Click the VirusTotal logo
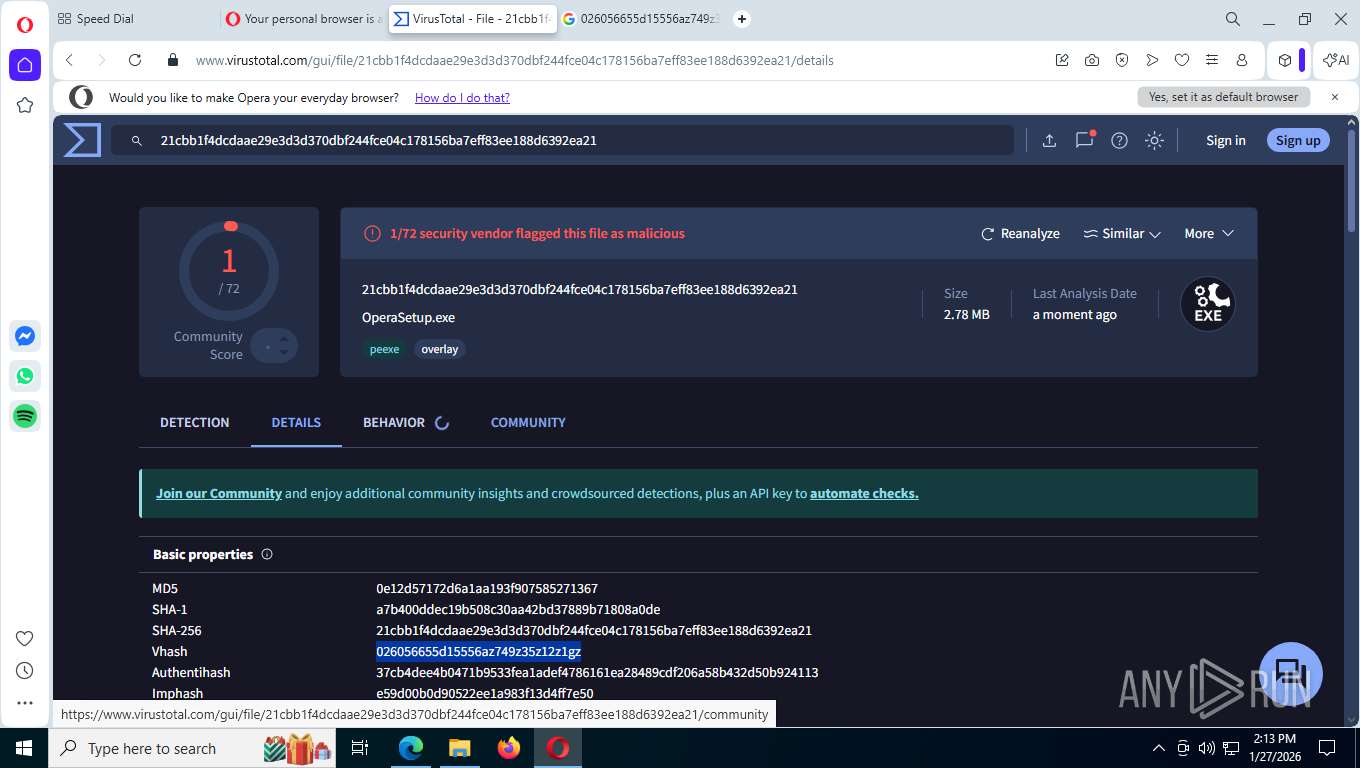The height and width of the screenshot is (768, 1360). [82, 140]
